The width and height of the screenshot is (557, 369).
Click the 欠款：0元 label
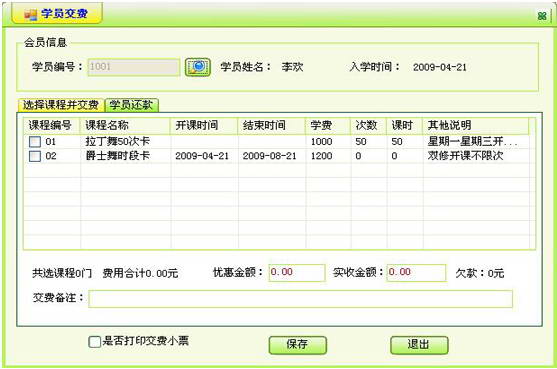(x=480, y=273)
